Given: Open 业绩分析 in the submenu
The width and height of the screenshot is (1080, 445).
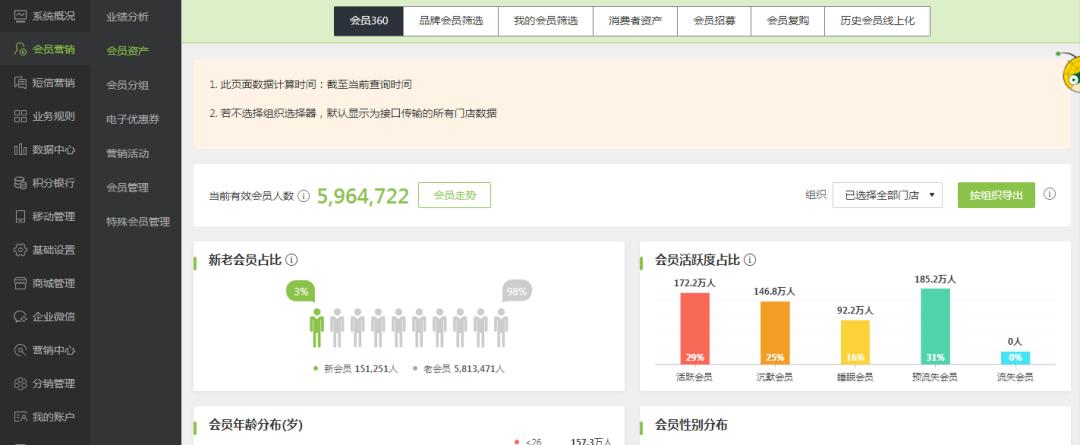Looking at the screenshot, I should [127, 17].
